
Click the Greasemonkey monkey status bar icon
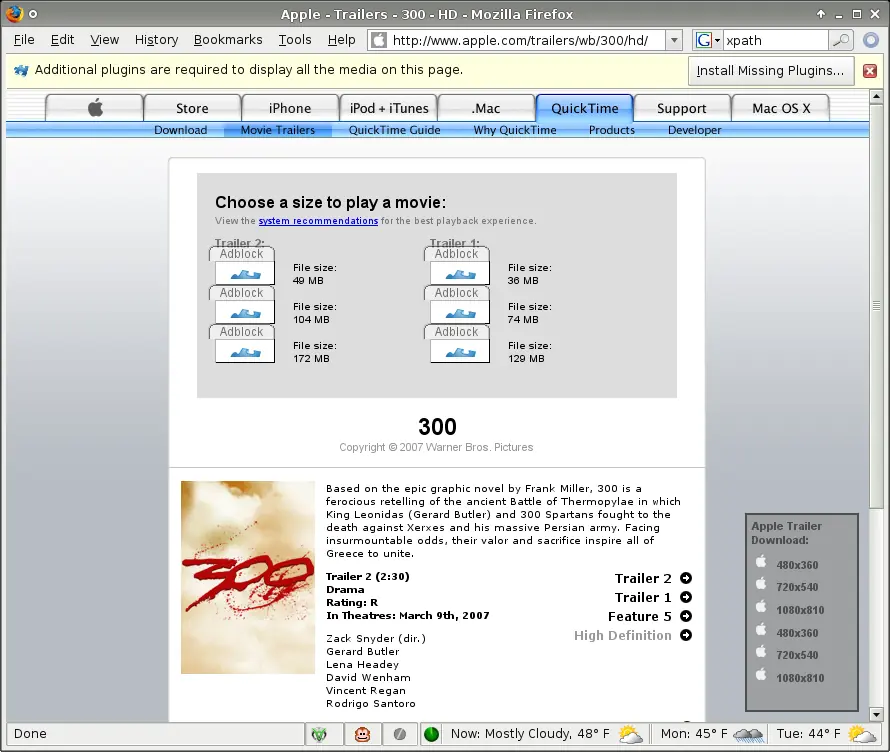pyautogui.click(x=362, y=734)
